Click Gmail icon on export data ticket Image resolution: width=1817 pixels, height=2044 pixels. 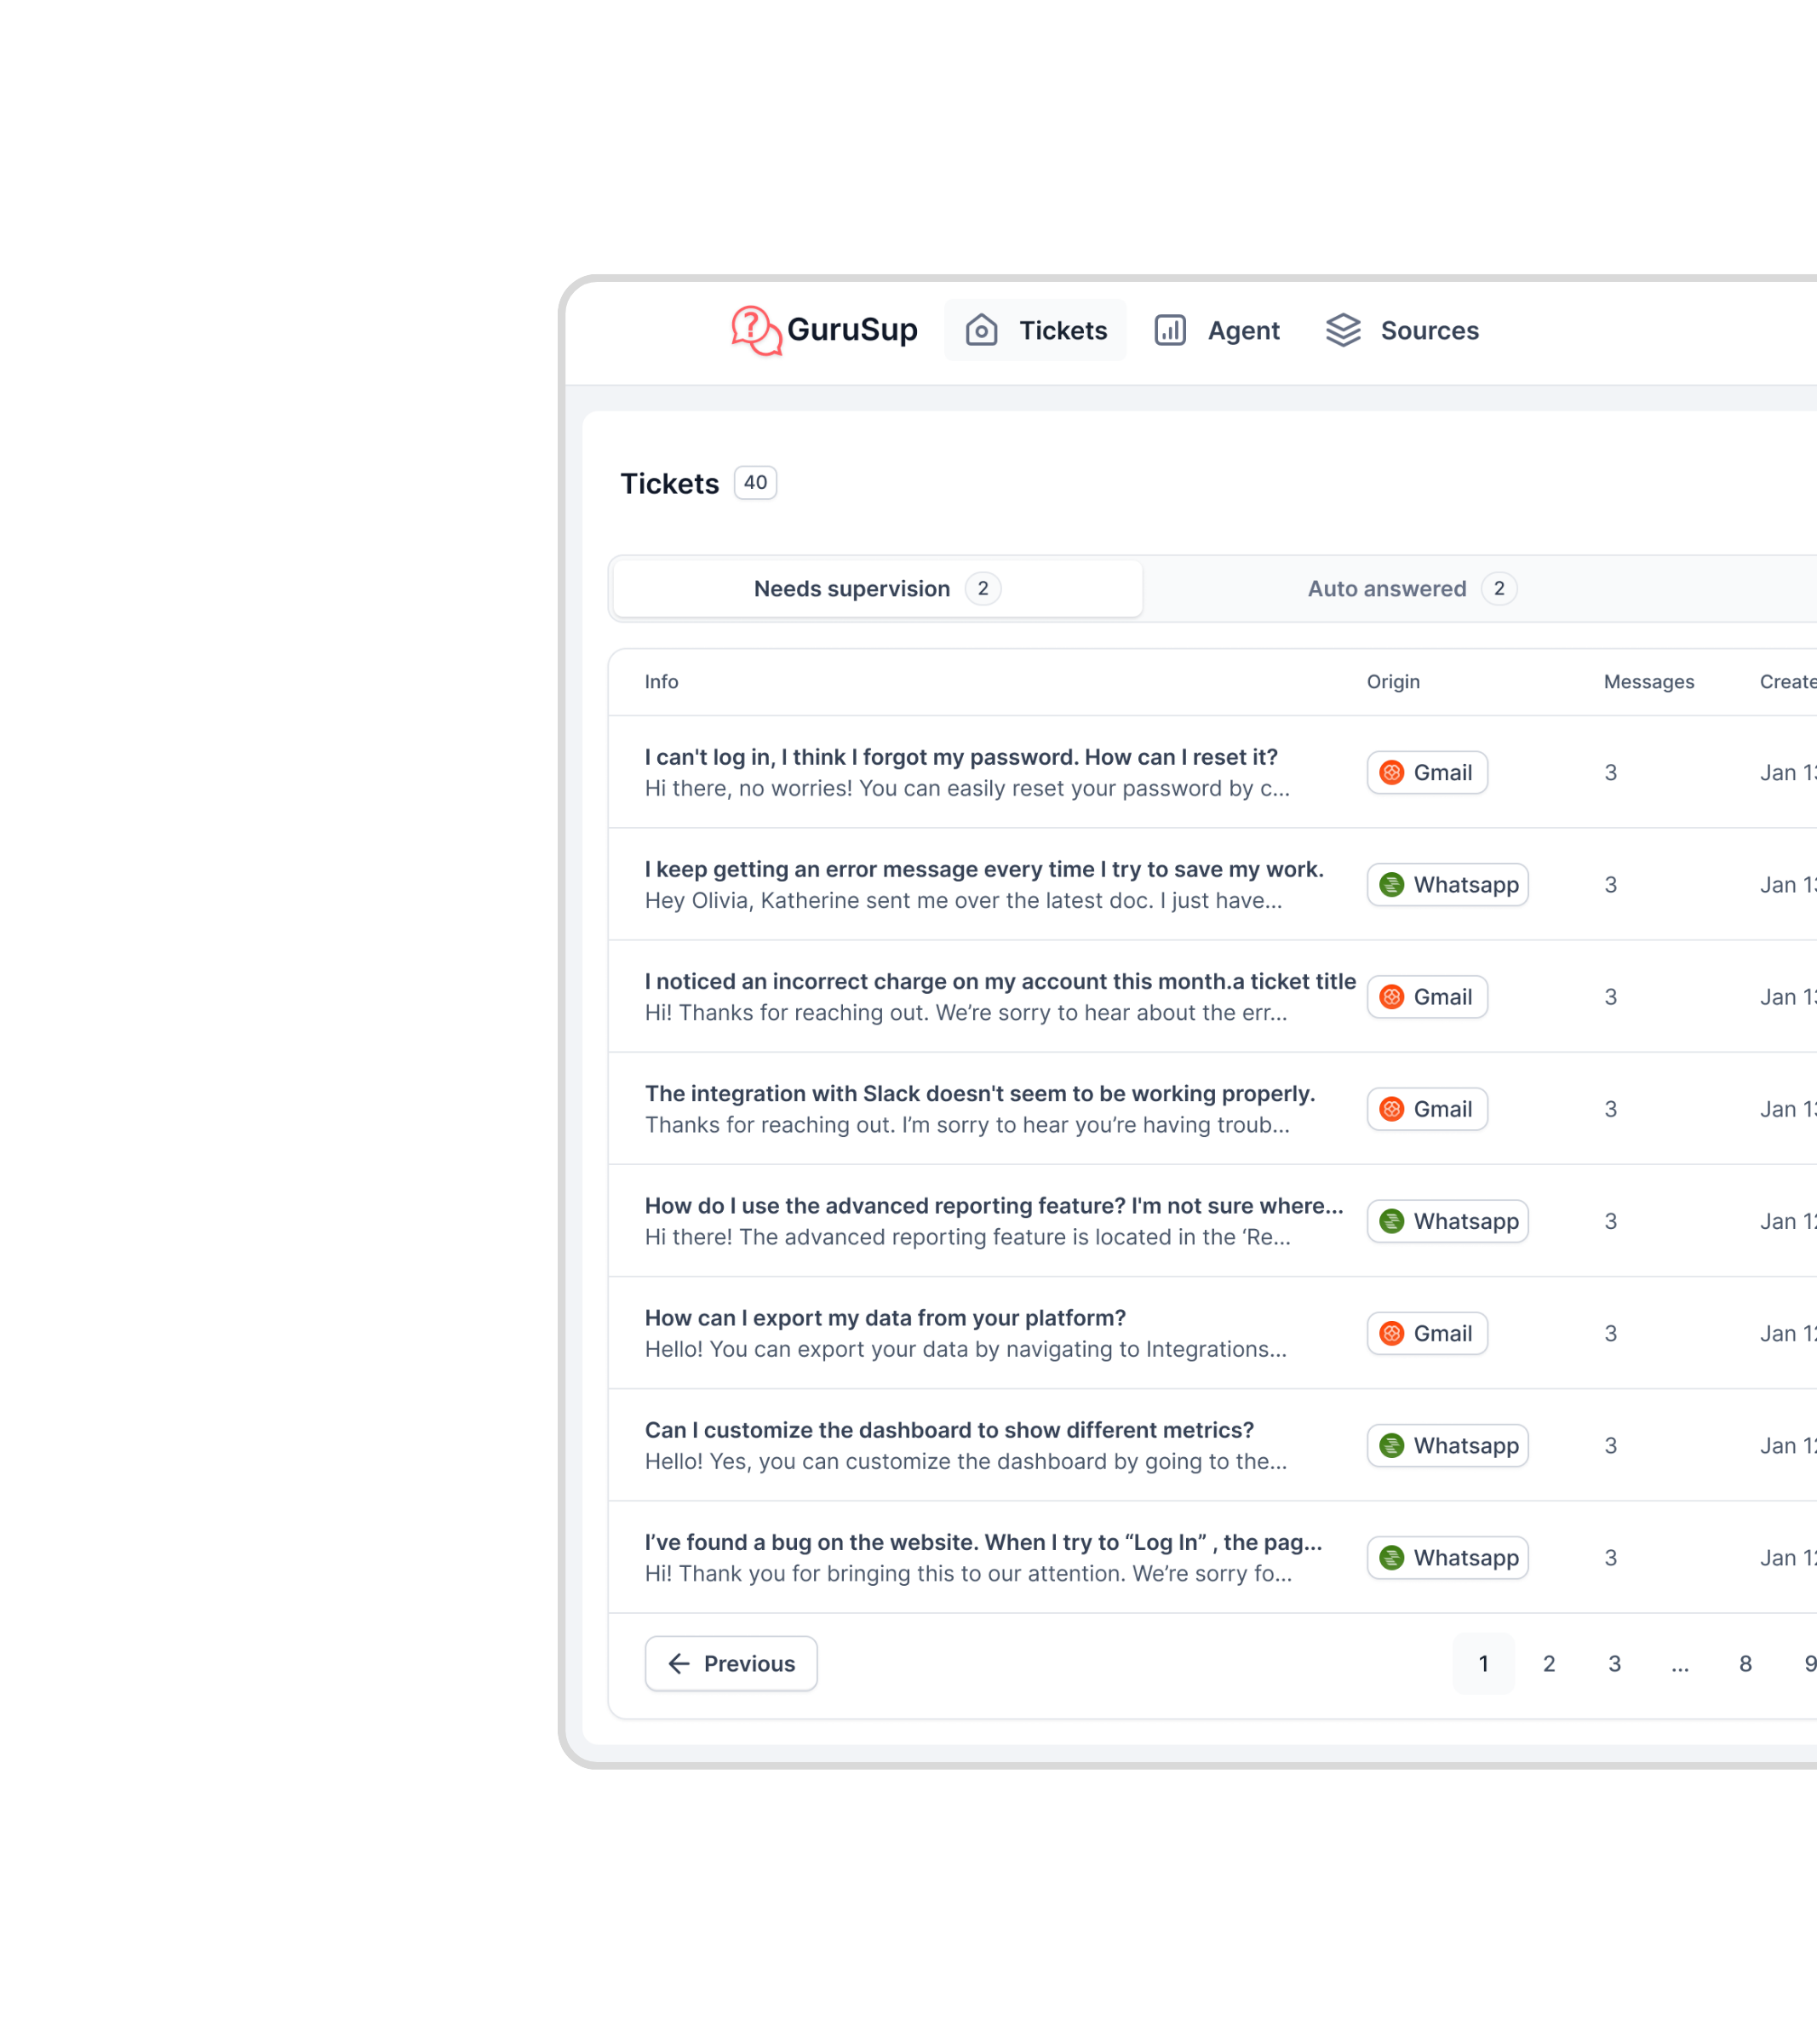pos(1391,1332)
